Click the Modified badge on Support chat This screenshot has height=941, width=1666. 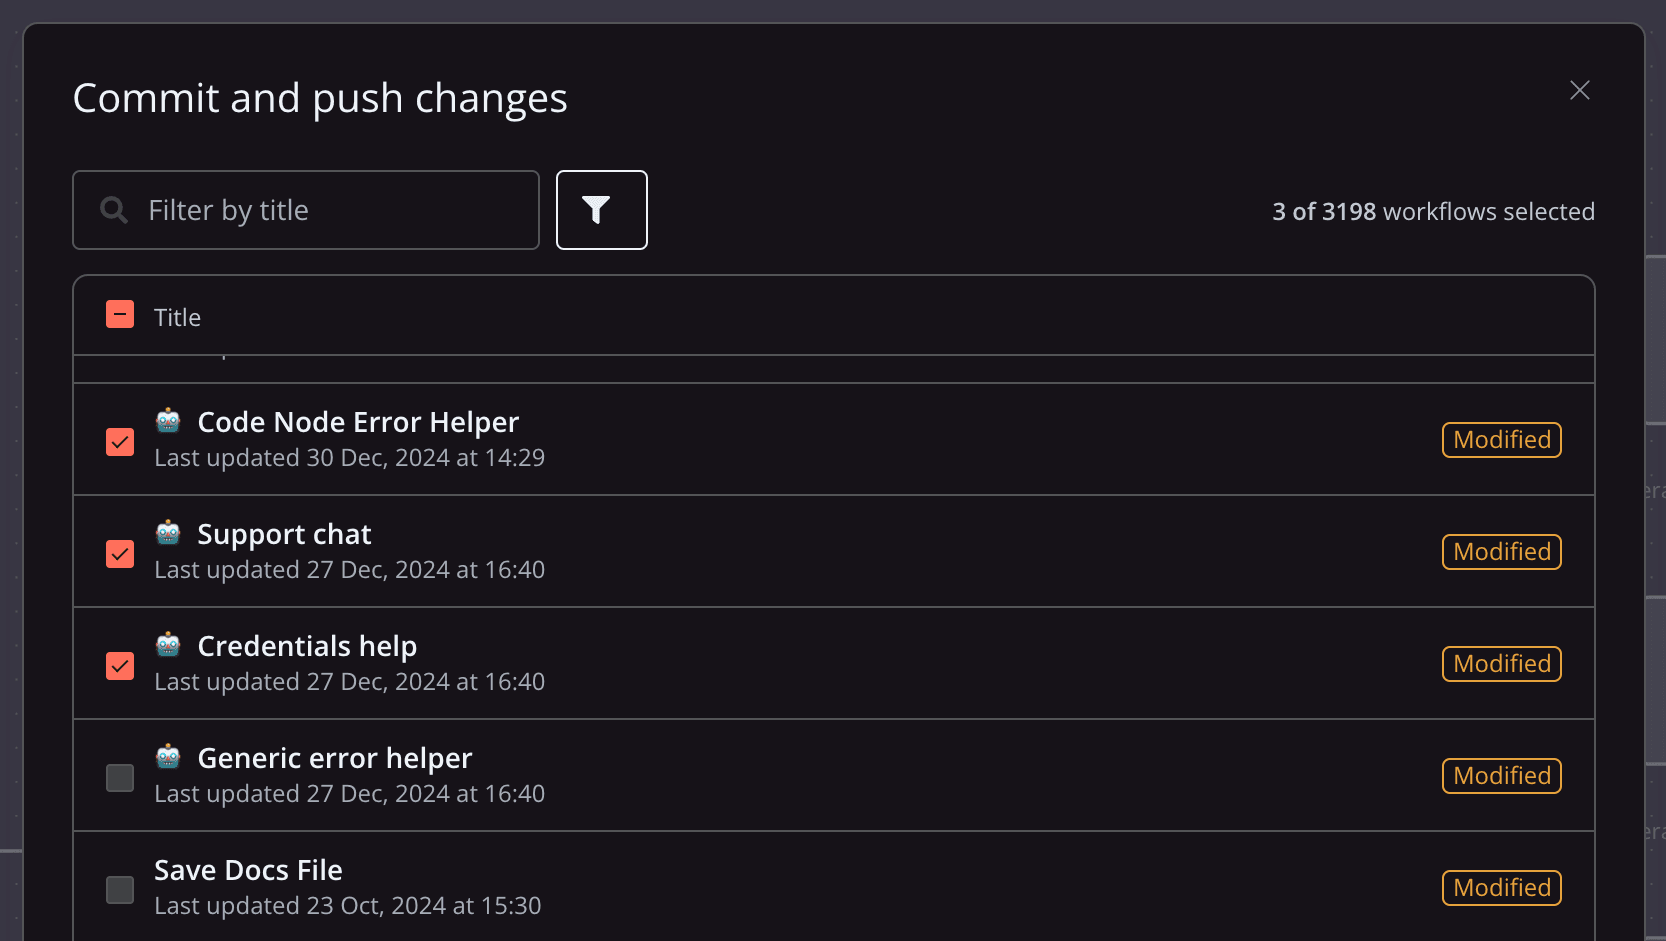tap(1500, 551)
